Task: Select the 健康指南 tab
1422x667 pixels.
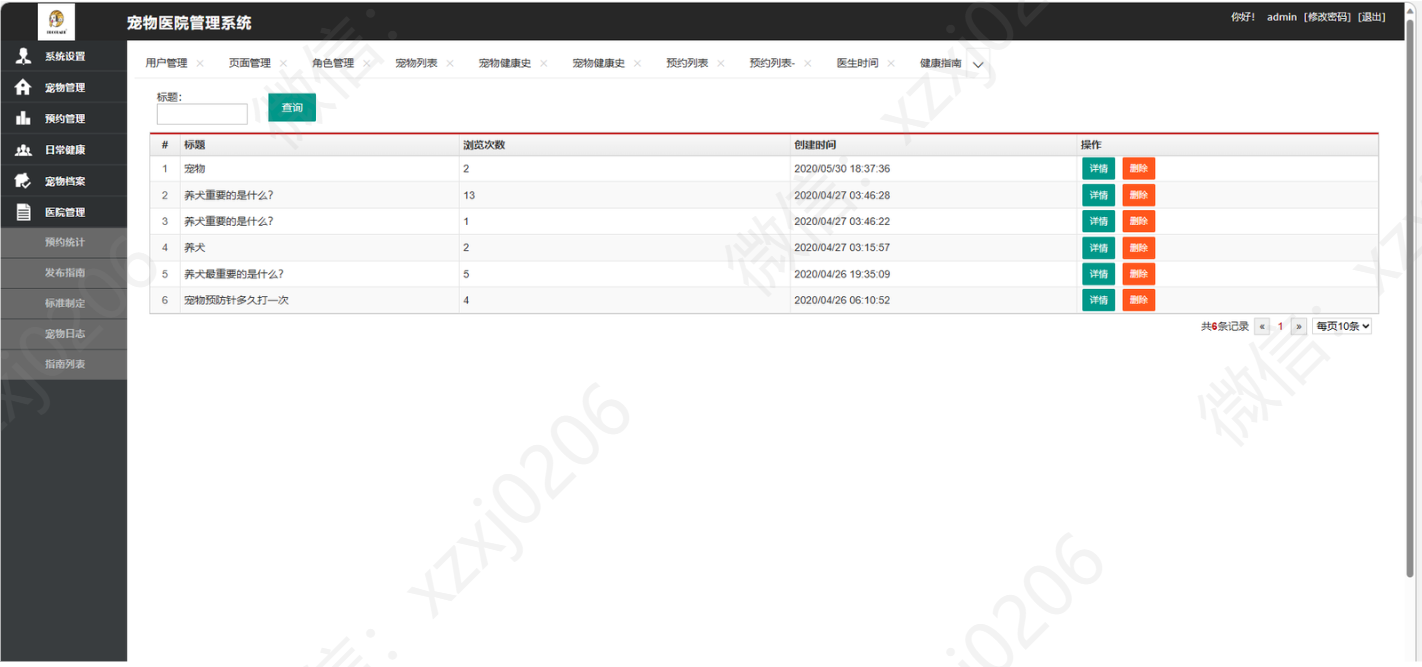Action: [x=941, y=63]
